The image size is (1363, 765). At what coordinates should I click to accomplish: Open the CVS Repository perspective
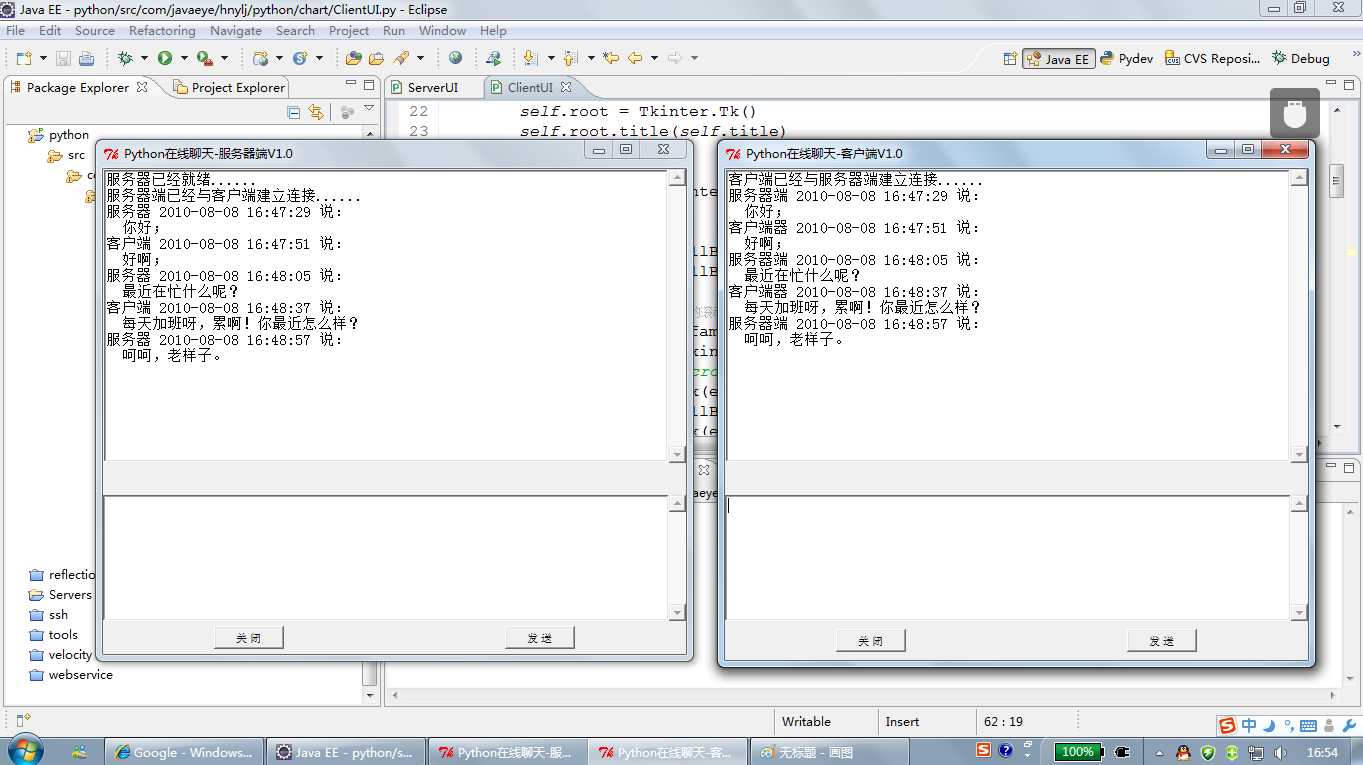coord(1213,59)
